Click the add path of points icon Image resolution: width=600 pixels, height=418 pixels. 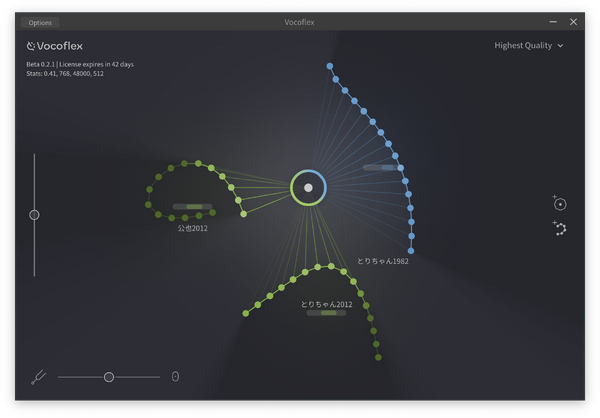559,228
